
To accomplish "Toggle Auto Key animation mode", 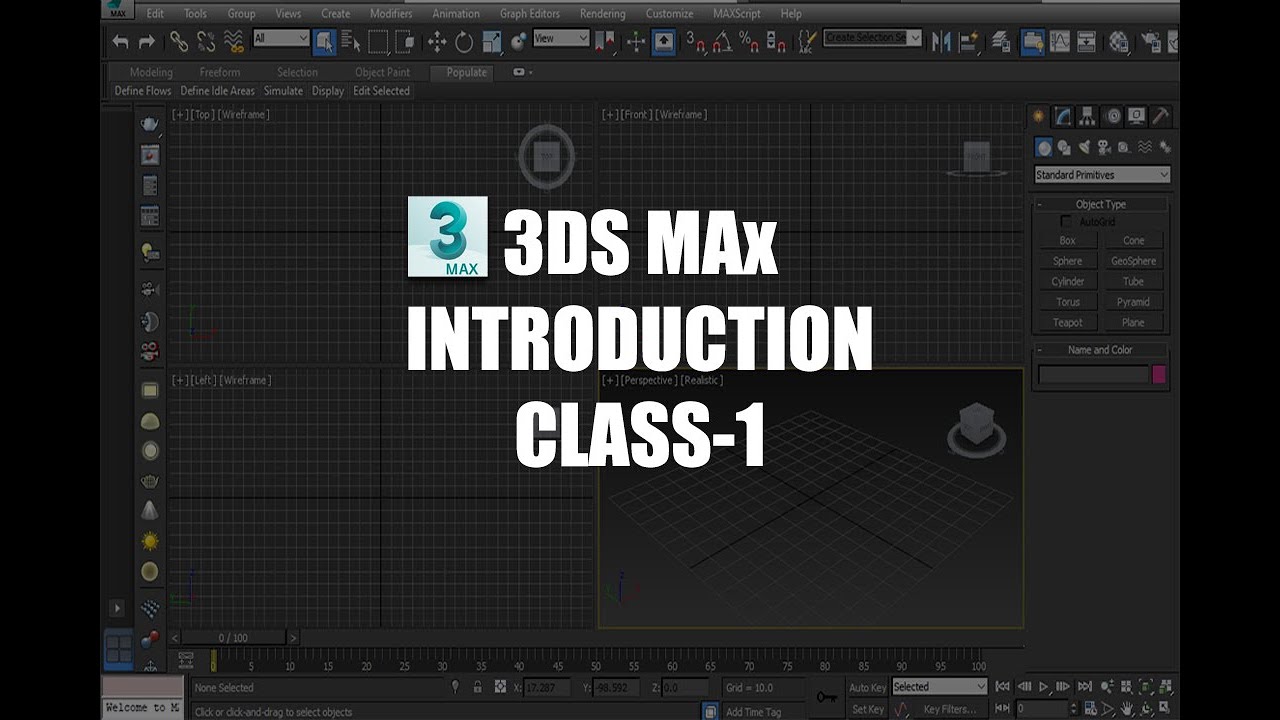I will click(x=867, y=687).
